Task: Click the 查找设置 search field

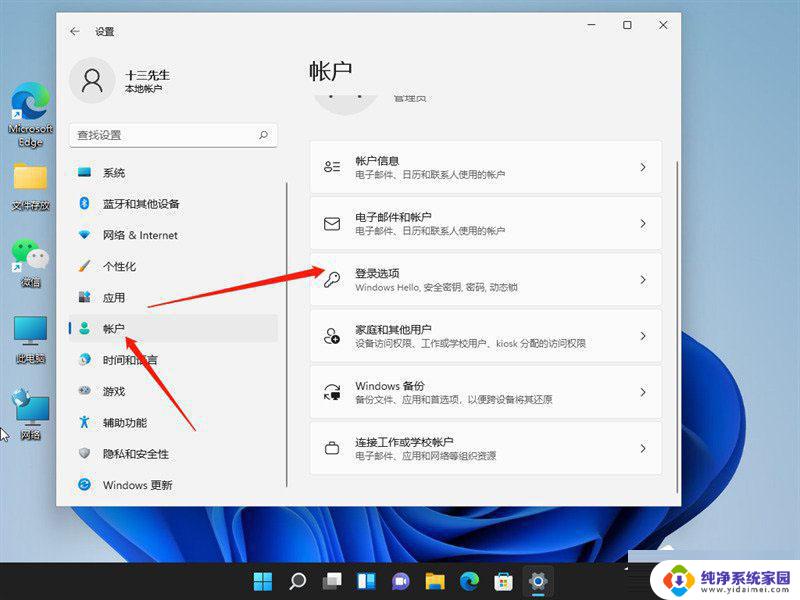Action: tap(173, 135)
